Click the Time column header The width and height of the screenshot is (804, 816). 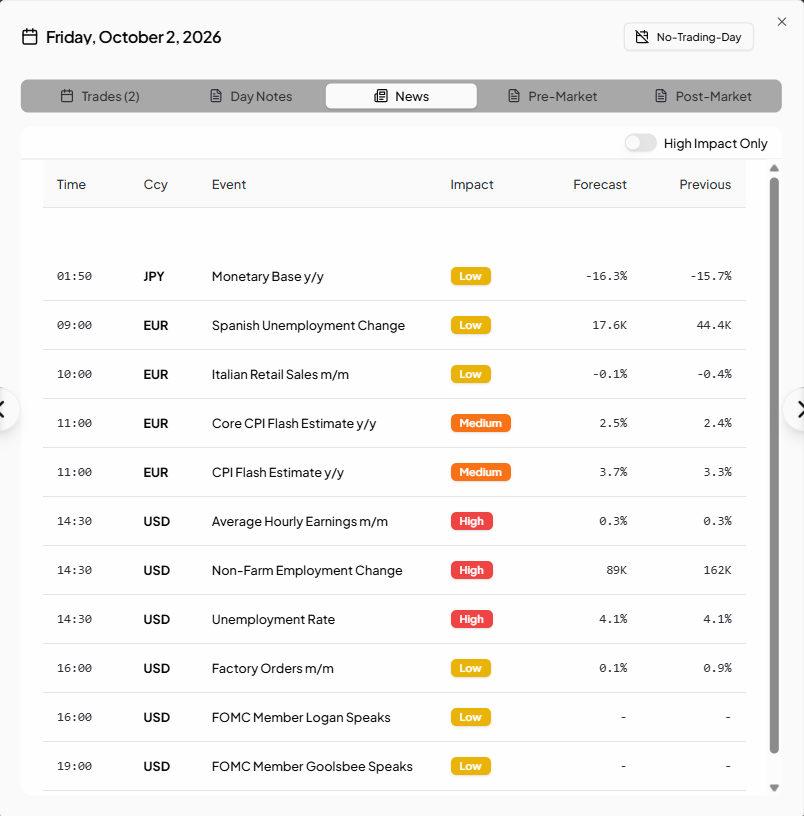[71, 185]
